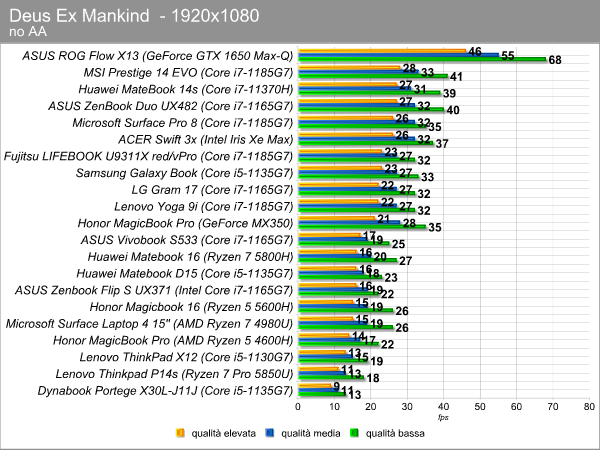600x450 pixels.
Task: Select the ASUS Vivobook S533 label
Action: click(187, 240)
